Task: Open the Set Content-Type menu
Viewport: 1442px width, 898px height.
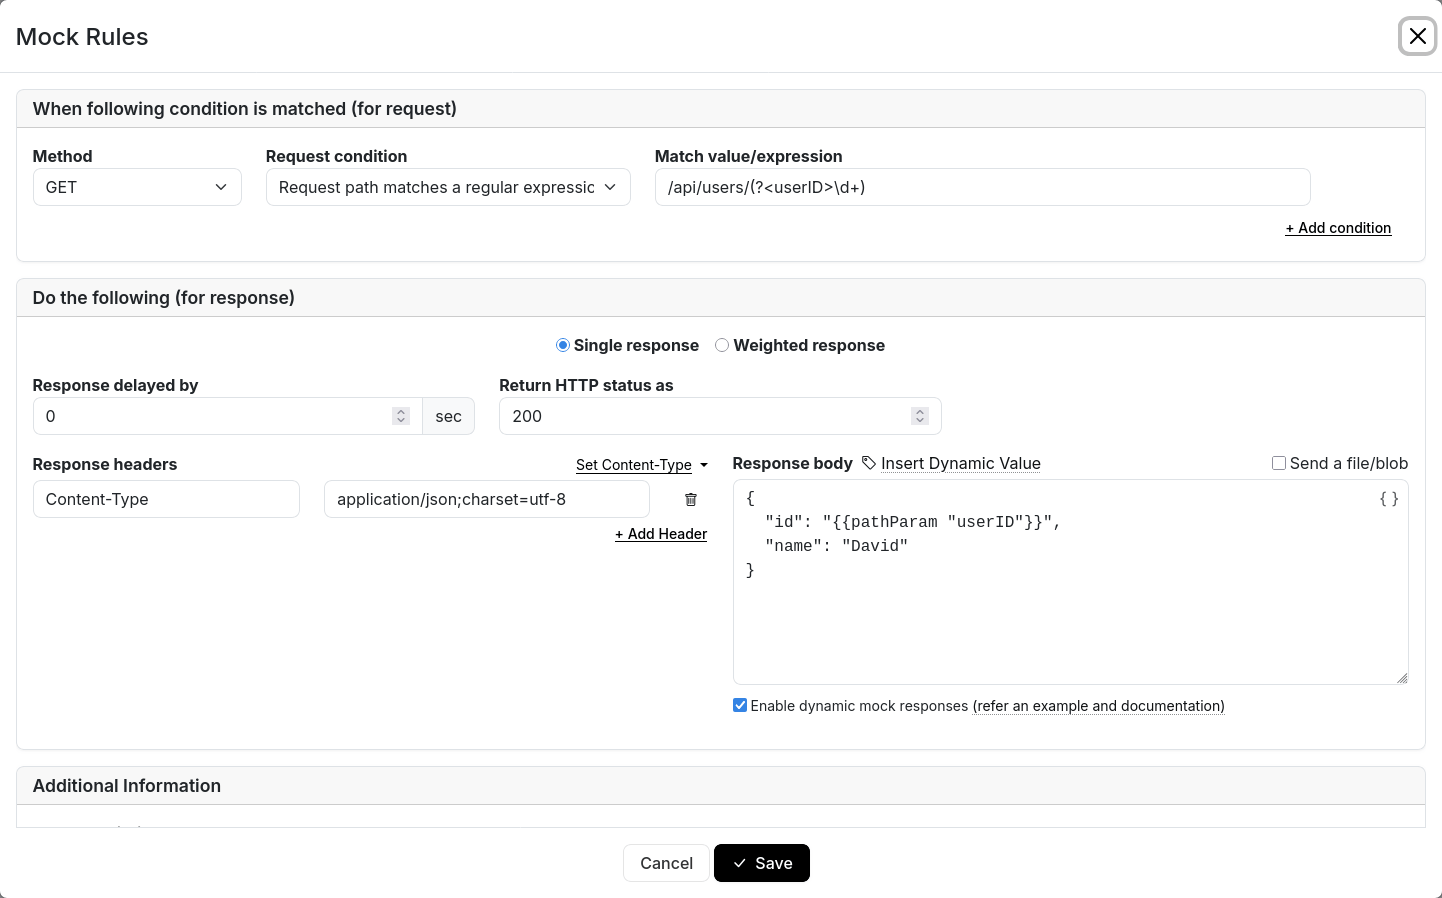Action: pyautogui.click(x=634, y=465)
